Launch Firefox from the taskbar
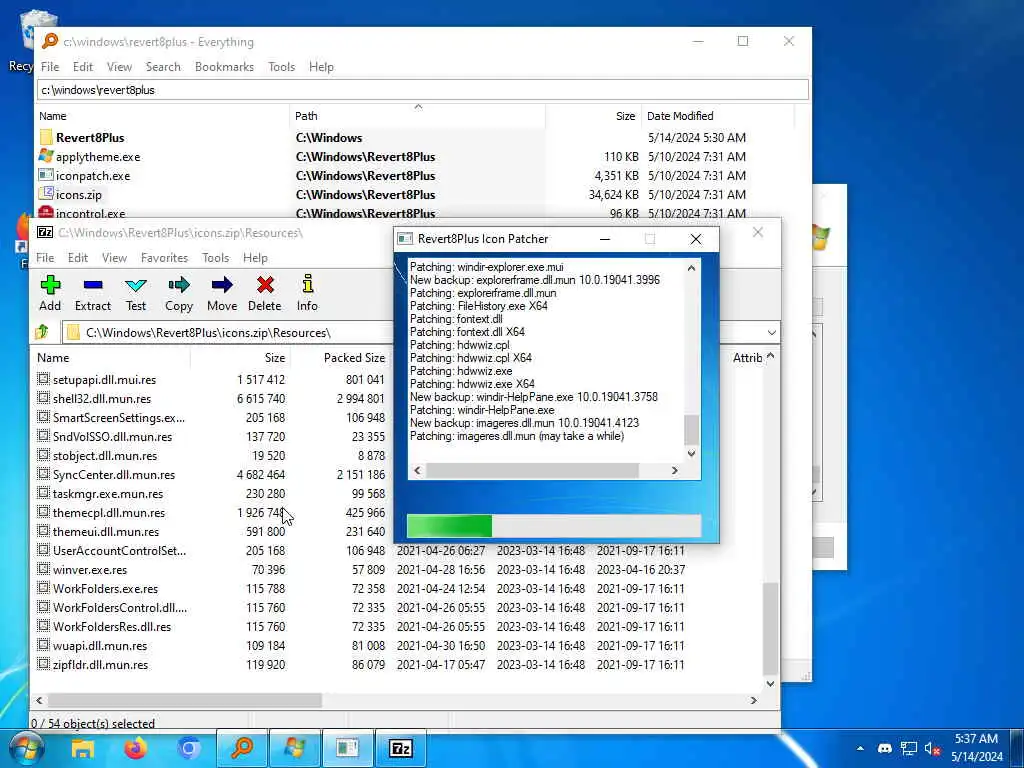This screenshot has height=768, width=1024. (x=136, y=748)
